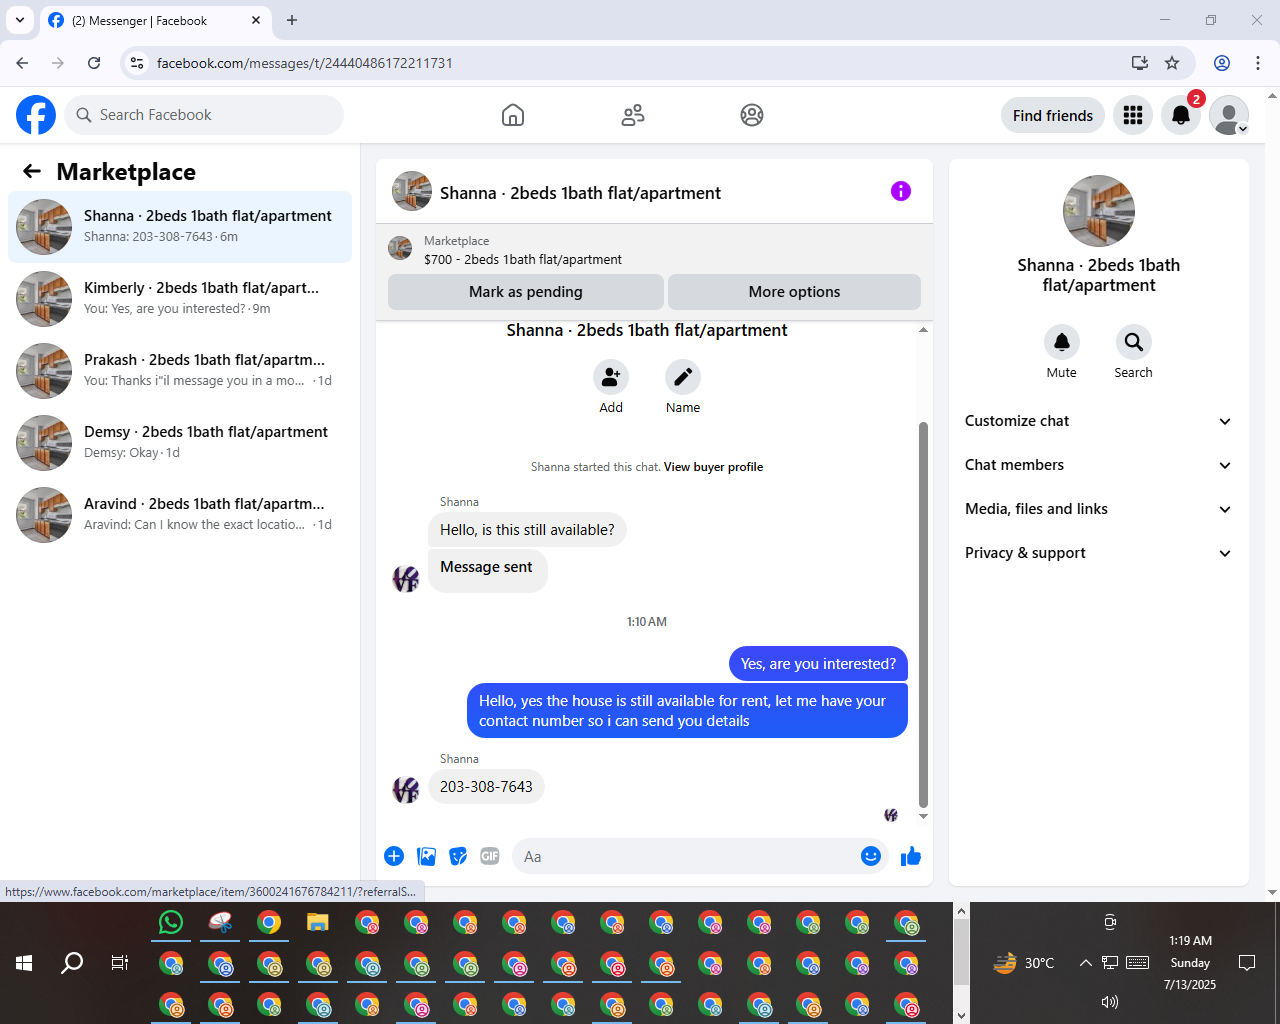Open Prakash conversation in Marketplace list
This screenshot has width=1280, height=1024.
(x=180, y=371)
